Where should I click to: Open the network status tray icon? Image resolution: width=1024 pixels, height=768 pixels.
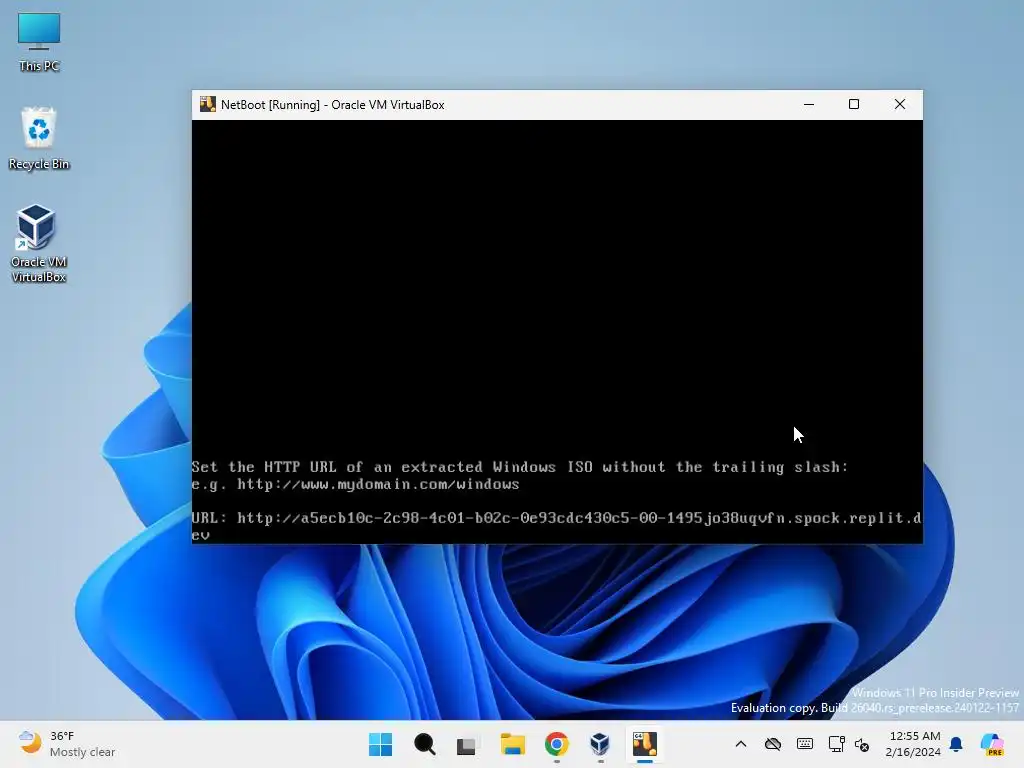[x=836, y=744]
